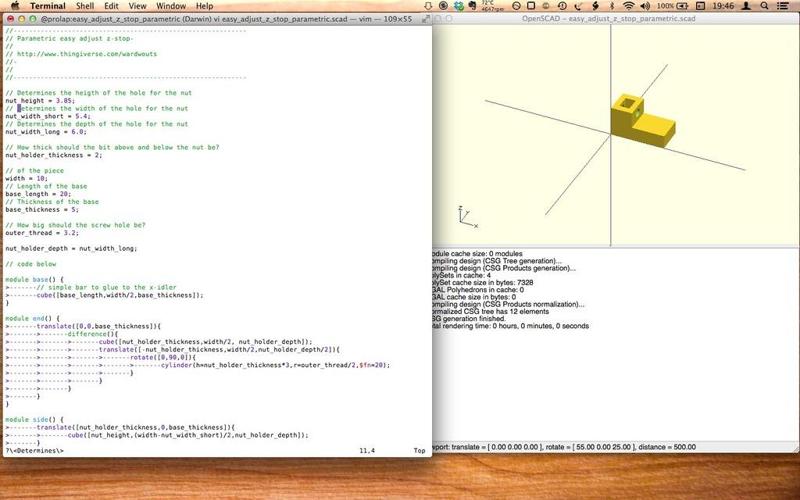Click the thingiverse URL comment line
800x500 pixels.
(82, 54)
